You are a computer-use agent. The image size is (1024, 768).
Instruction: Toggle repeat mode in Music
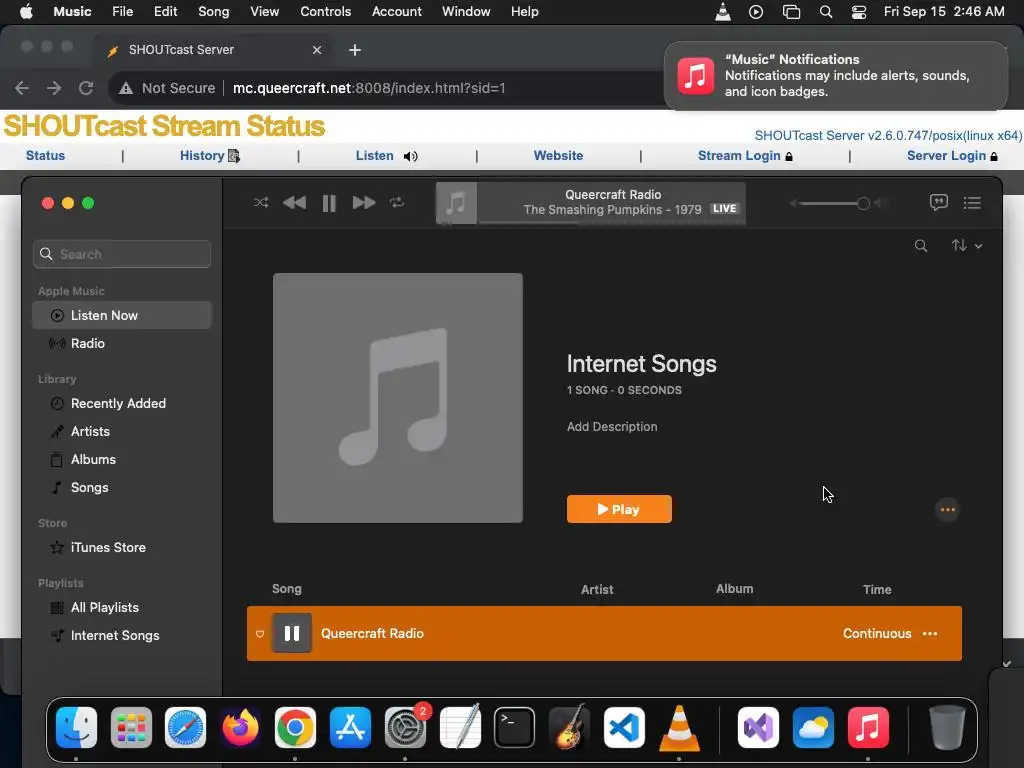[x=397, y=202]
